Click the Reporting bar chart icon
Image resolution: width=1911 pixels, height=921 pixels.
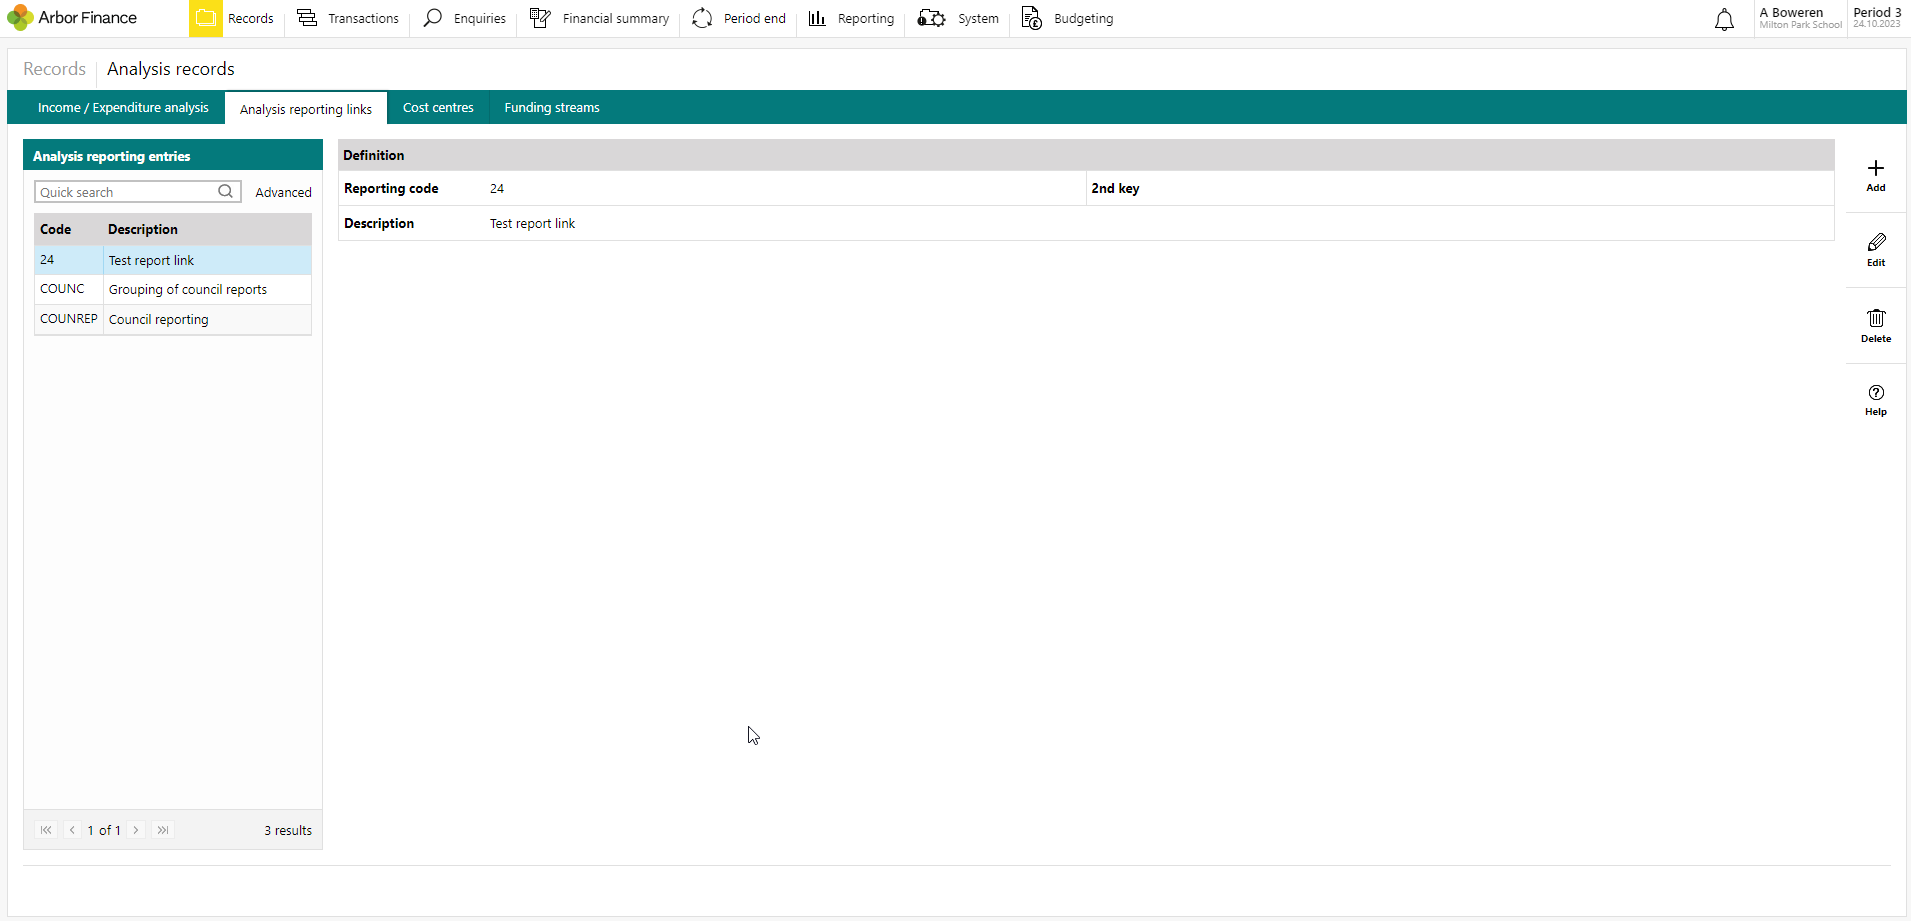[817, 18]
